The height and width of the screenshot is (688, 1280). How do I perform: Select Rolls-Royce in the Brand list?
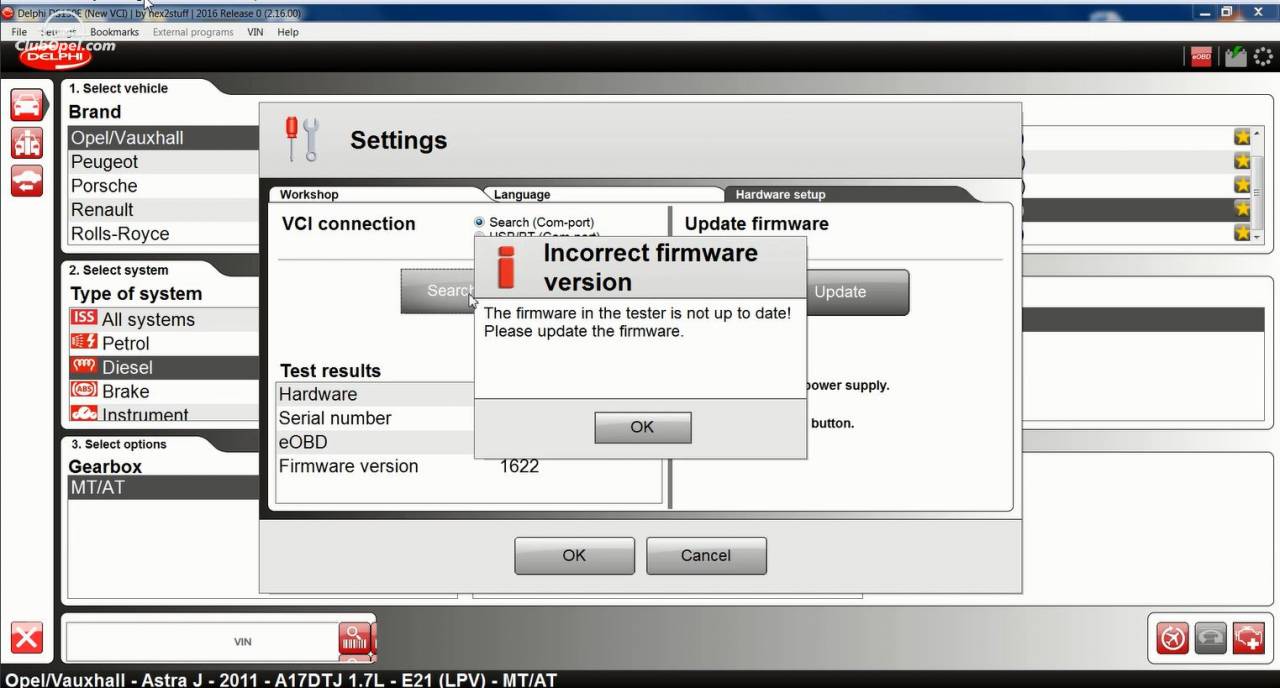[x=164, y=234]
